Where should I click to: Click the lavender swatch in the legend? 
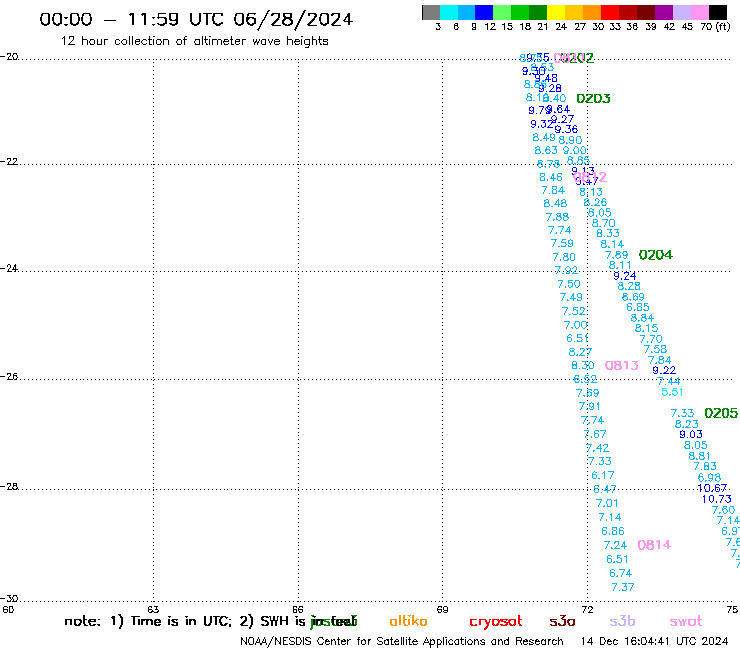(x=682, y=12)
